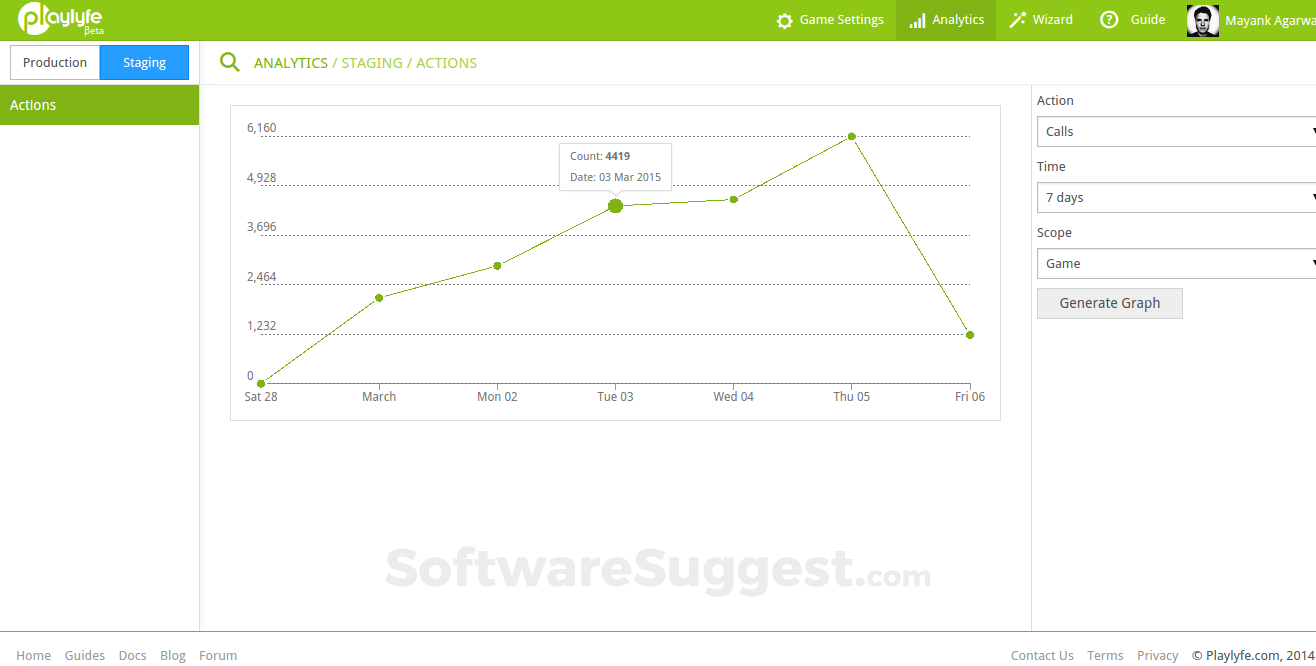The width and height of the screenshot is (1316, 666).
Task: Select Actions in the left sidebar
Action: 33,104
